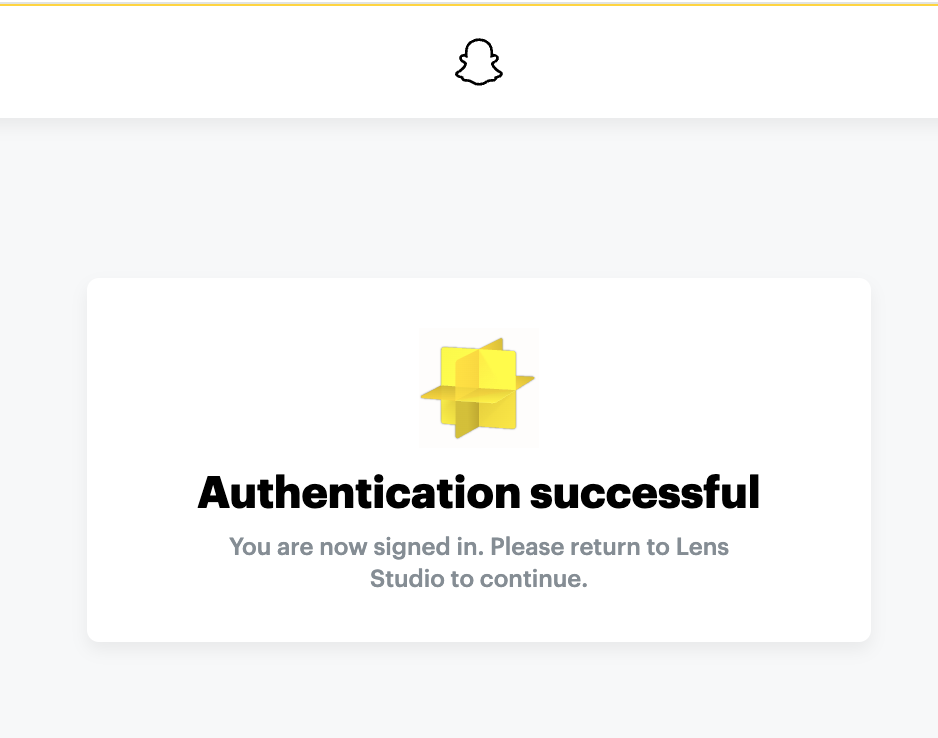Viewport: 938px width, 738px height.
Task: Click the gray background beneath the white card
Action: tap(479, 692)
